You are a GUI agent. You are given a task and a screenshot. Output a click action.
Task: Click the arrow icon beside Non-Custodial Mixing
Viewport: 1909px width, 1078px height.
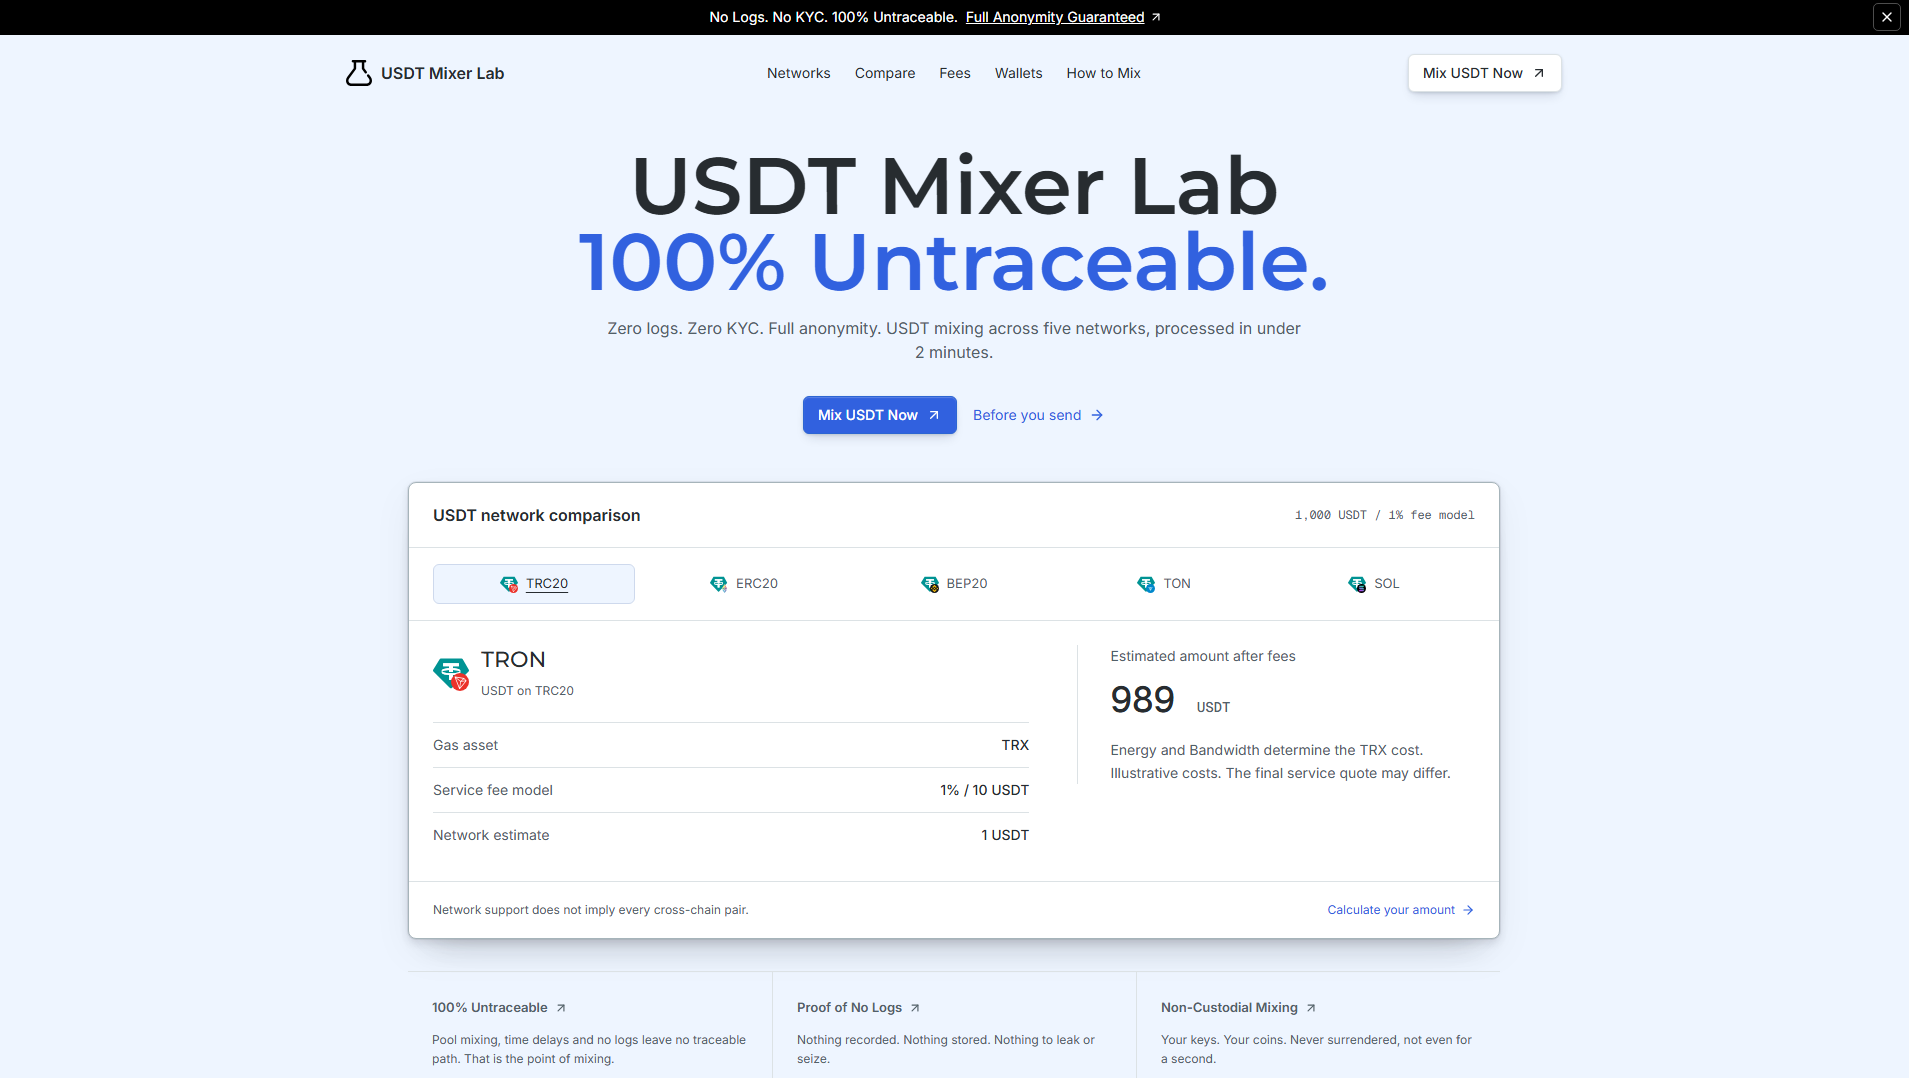1311,1008
